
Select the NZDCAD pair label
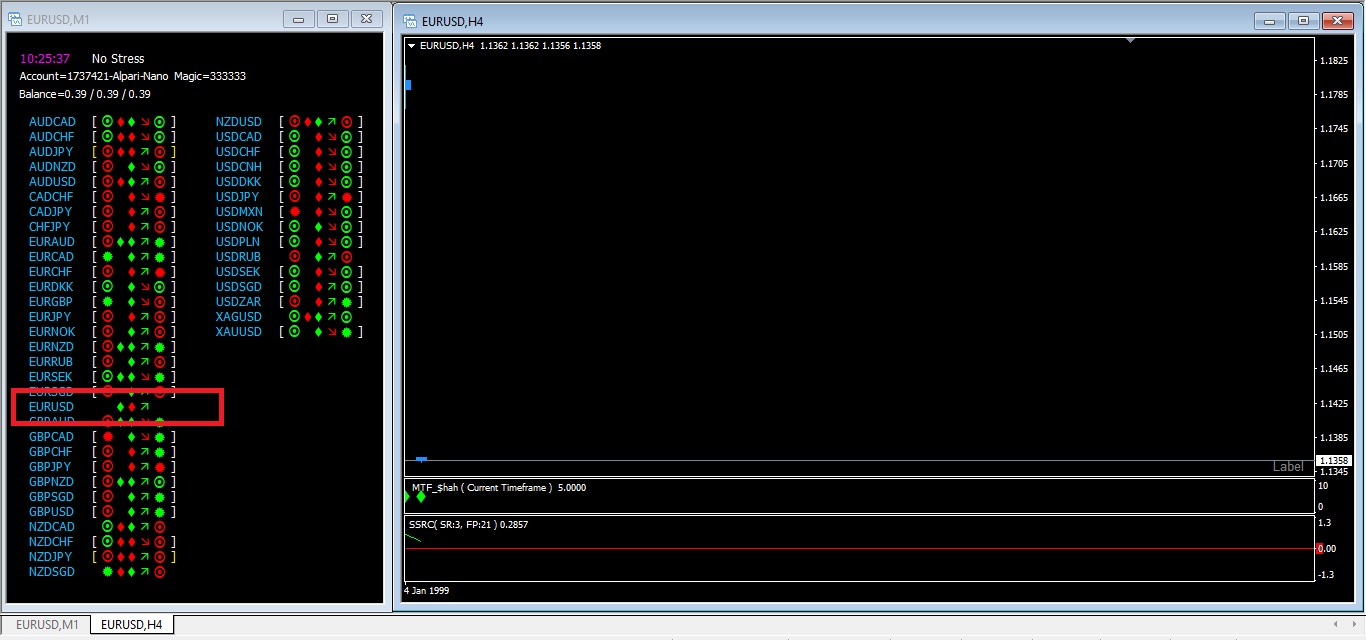pos(52,527)
